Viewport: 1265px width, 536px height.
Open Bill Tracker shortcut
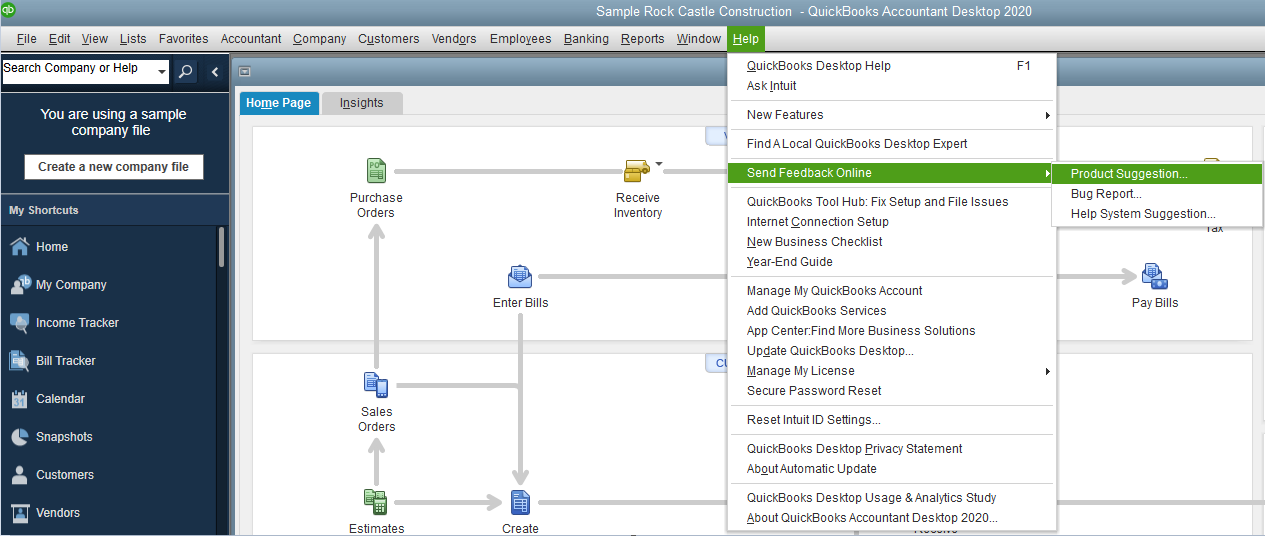[x=66, y=361]
